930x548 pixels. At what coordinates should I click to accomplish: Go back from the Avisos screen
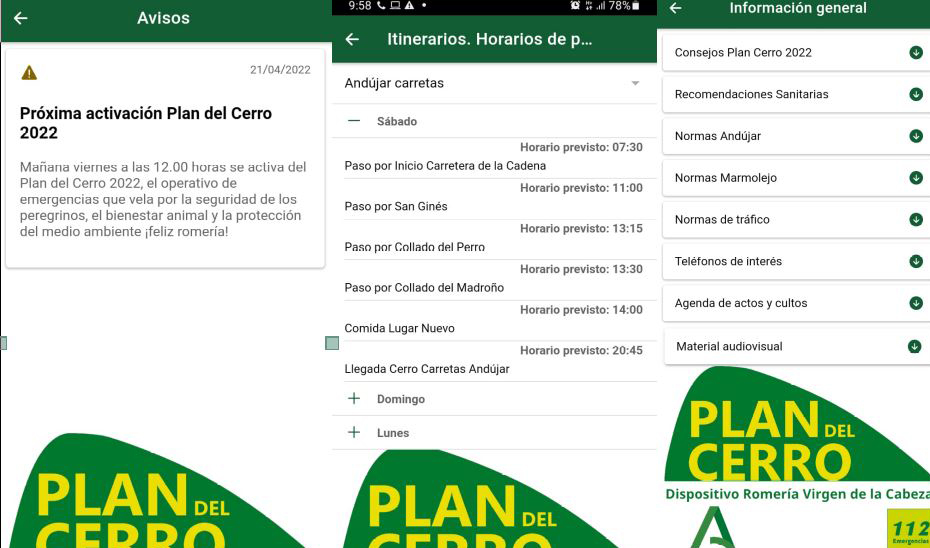tap(20, 18)
